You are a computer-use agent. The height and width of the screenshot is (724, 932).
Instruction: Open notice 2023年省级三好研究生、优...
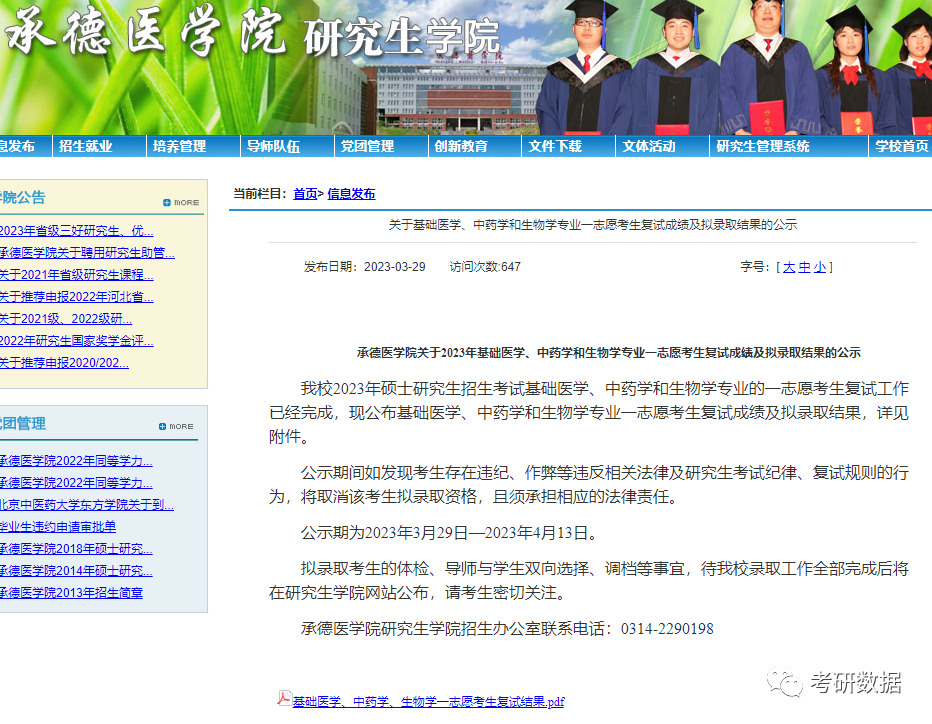(x=76, y=231)
